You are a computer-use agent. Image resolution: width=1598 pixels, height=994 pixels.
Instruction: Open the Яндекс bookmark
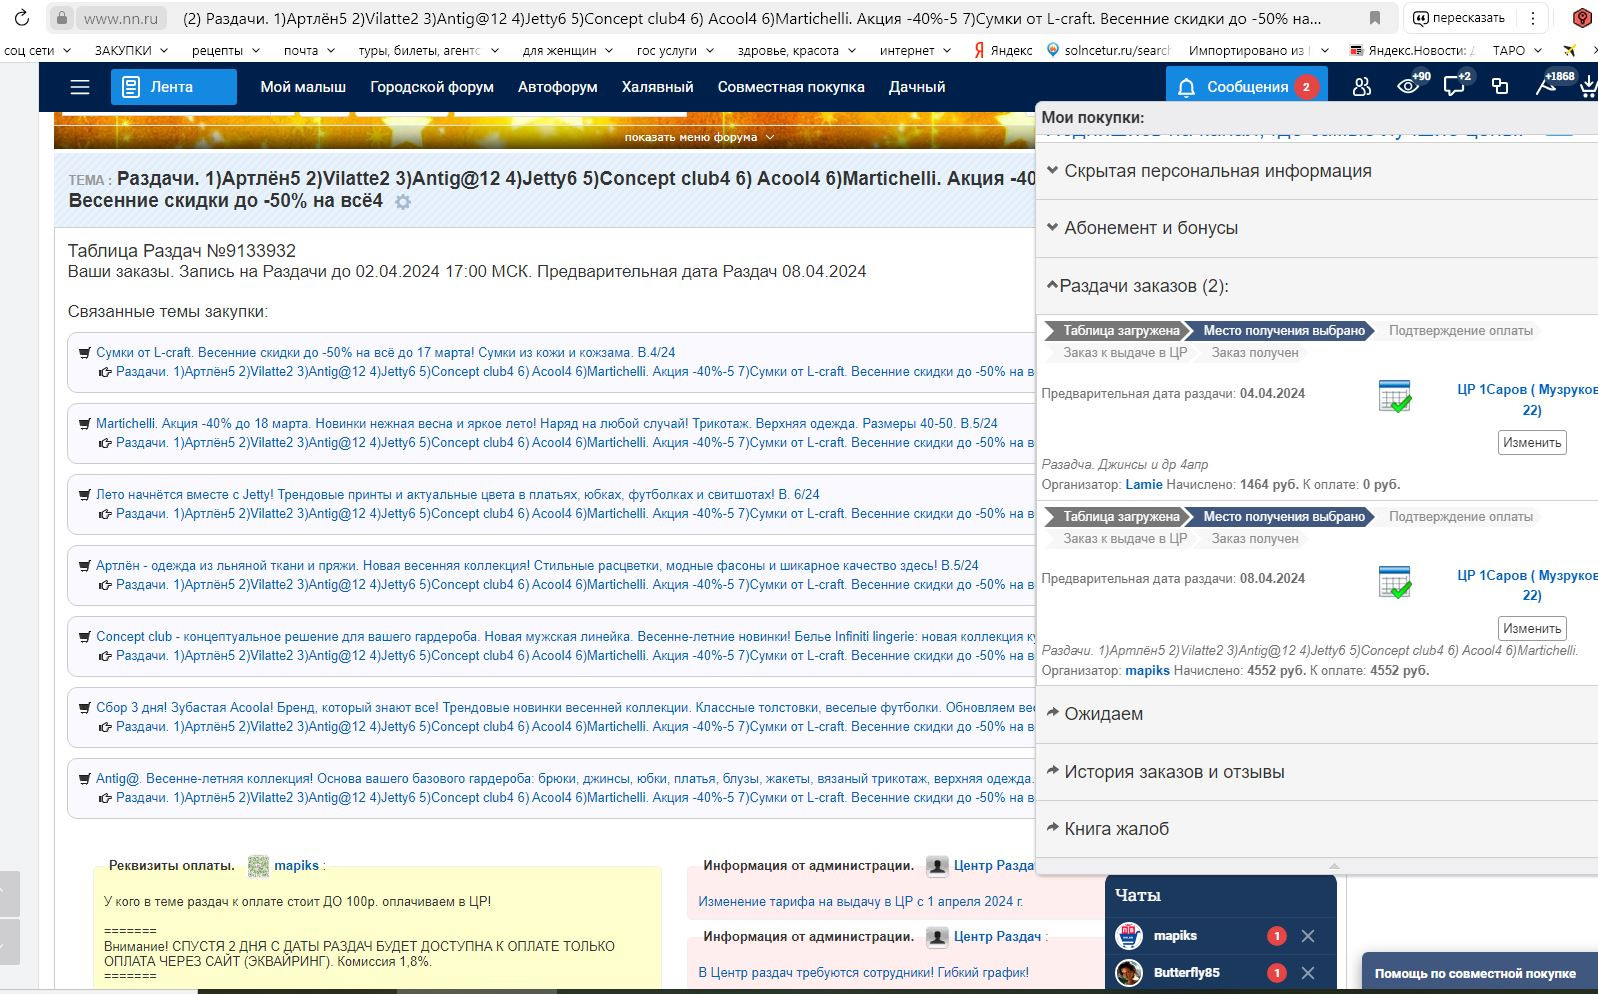[1003, 50]
